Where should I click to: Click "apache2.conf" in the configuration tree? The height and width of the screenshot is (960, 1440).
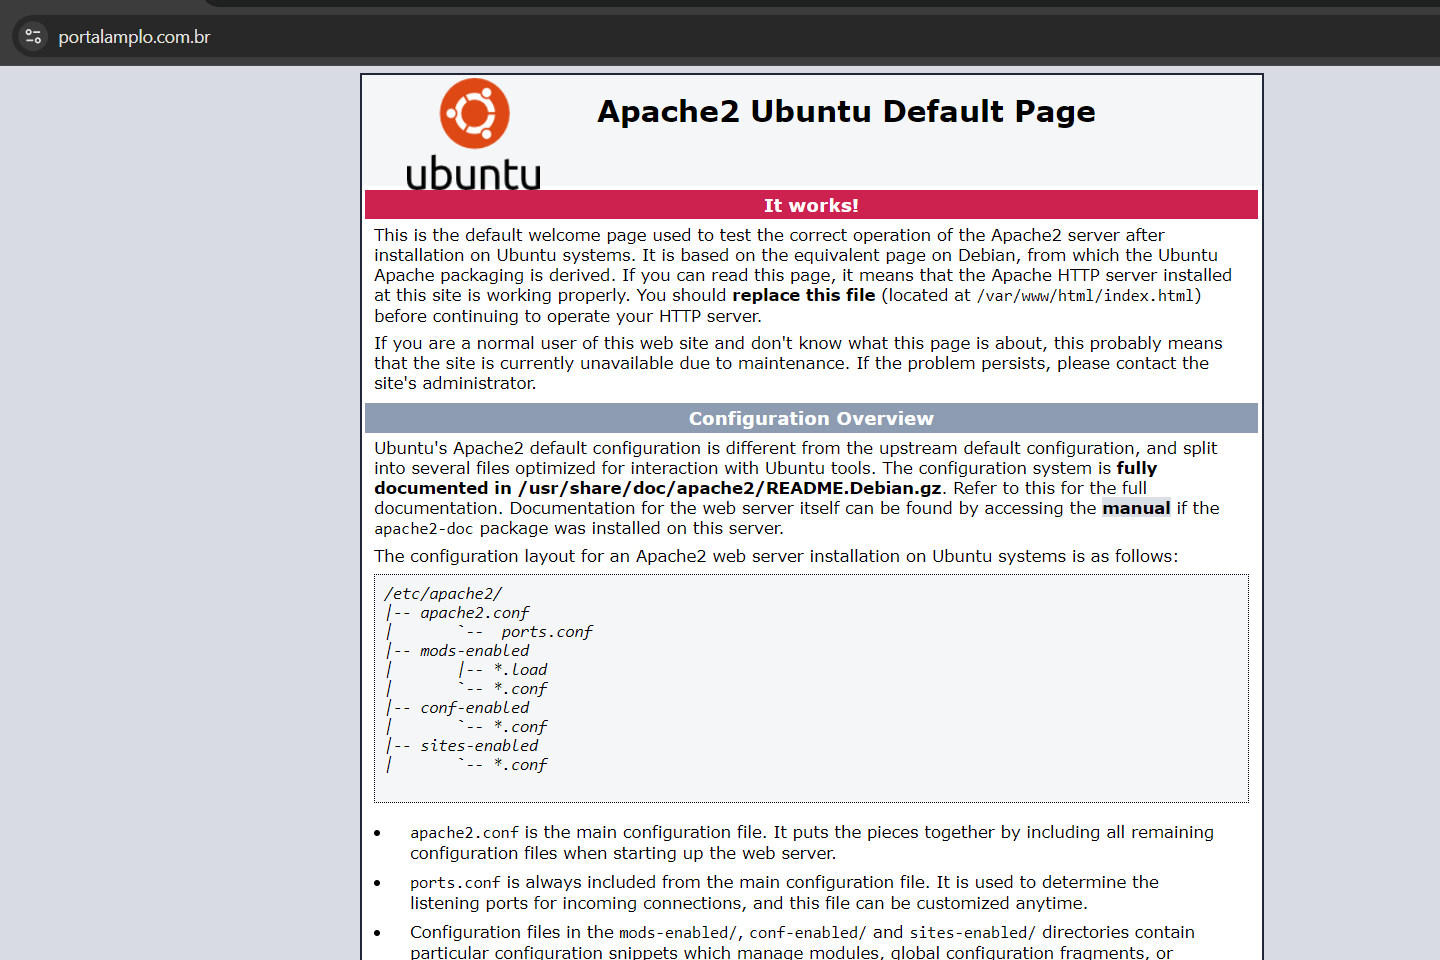(475, 613)
